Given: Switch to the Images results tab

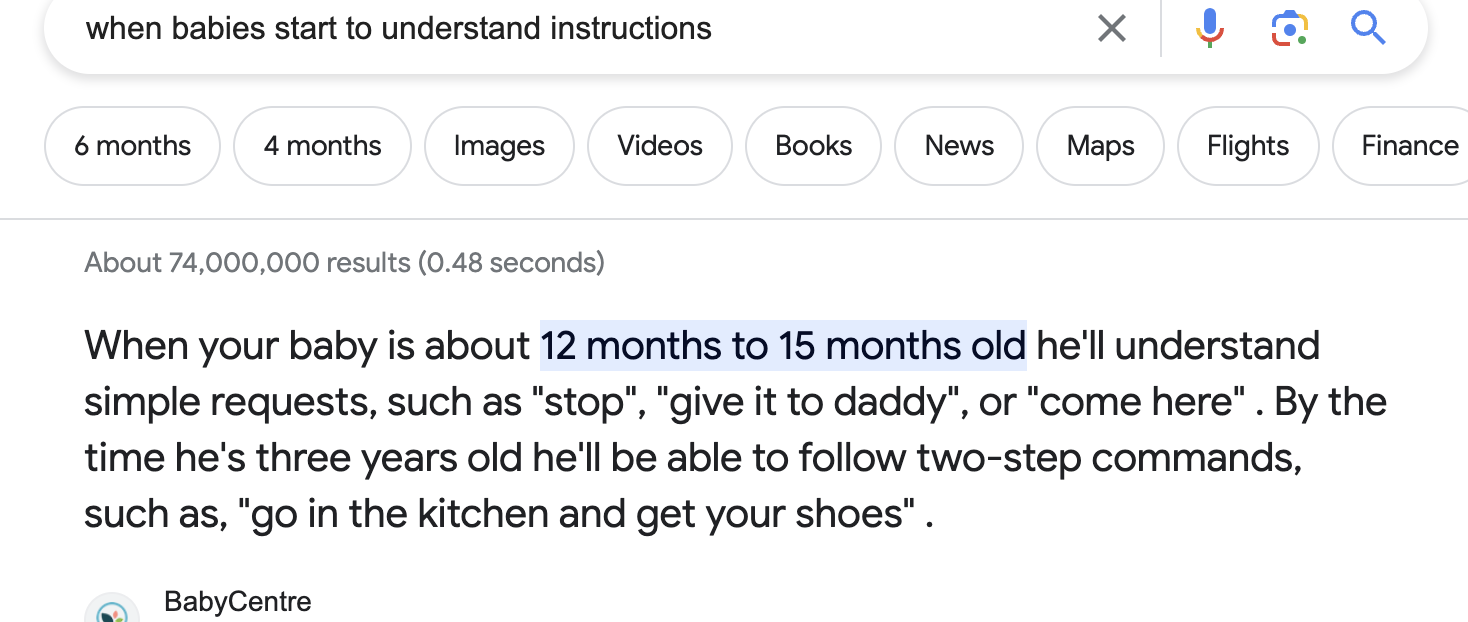Looking at the screenshot, I should click(499, 146).
